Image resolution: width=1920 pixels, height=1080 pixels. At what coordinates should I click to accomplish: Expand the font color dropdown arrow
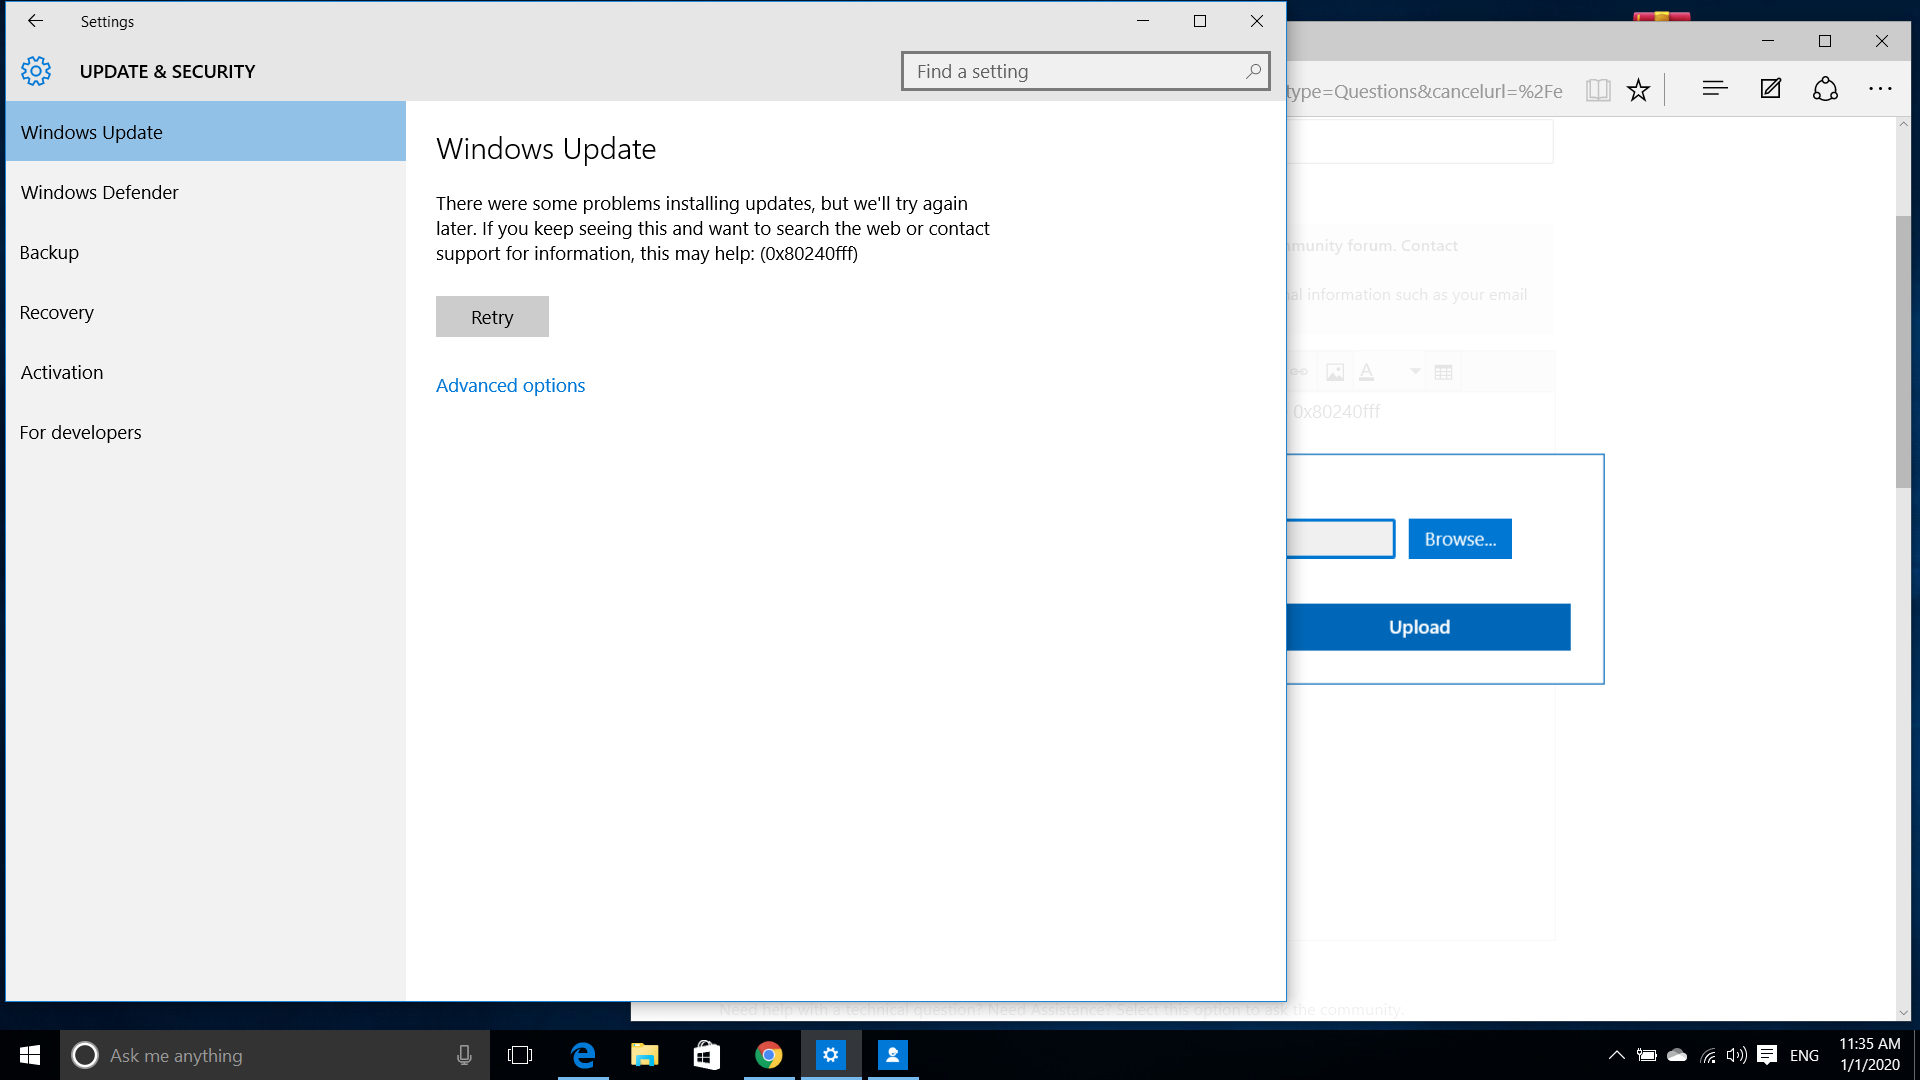[x=1415, y=371]
